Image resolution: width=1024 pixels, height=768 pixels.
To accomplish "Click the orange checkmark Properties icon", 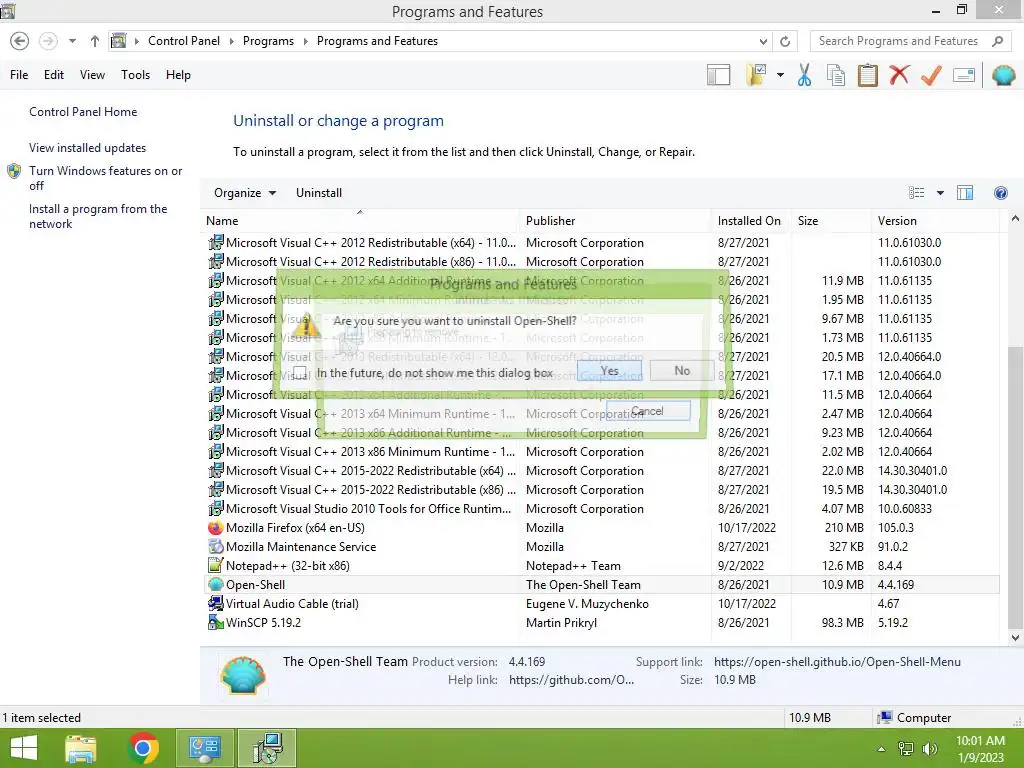I will (931, 75).
